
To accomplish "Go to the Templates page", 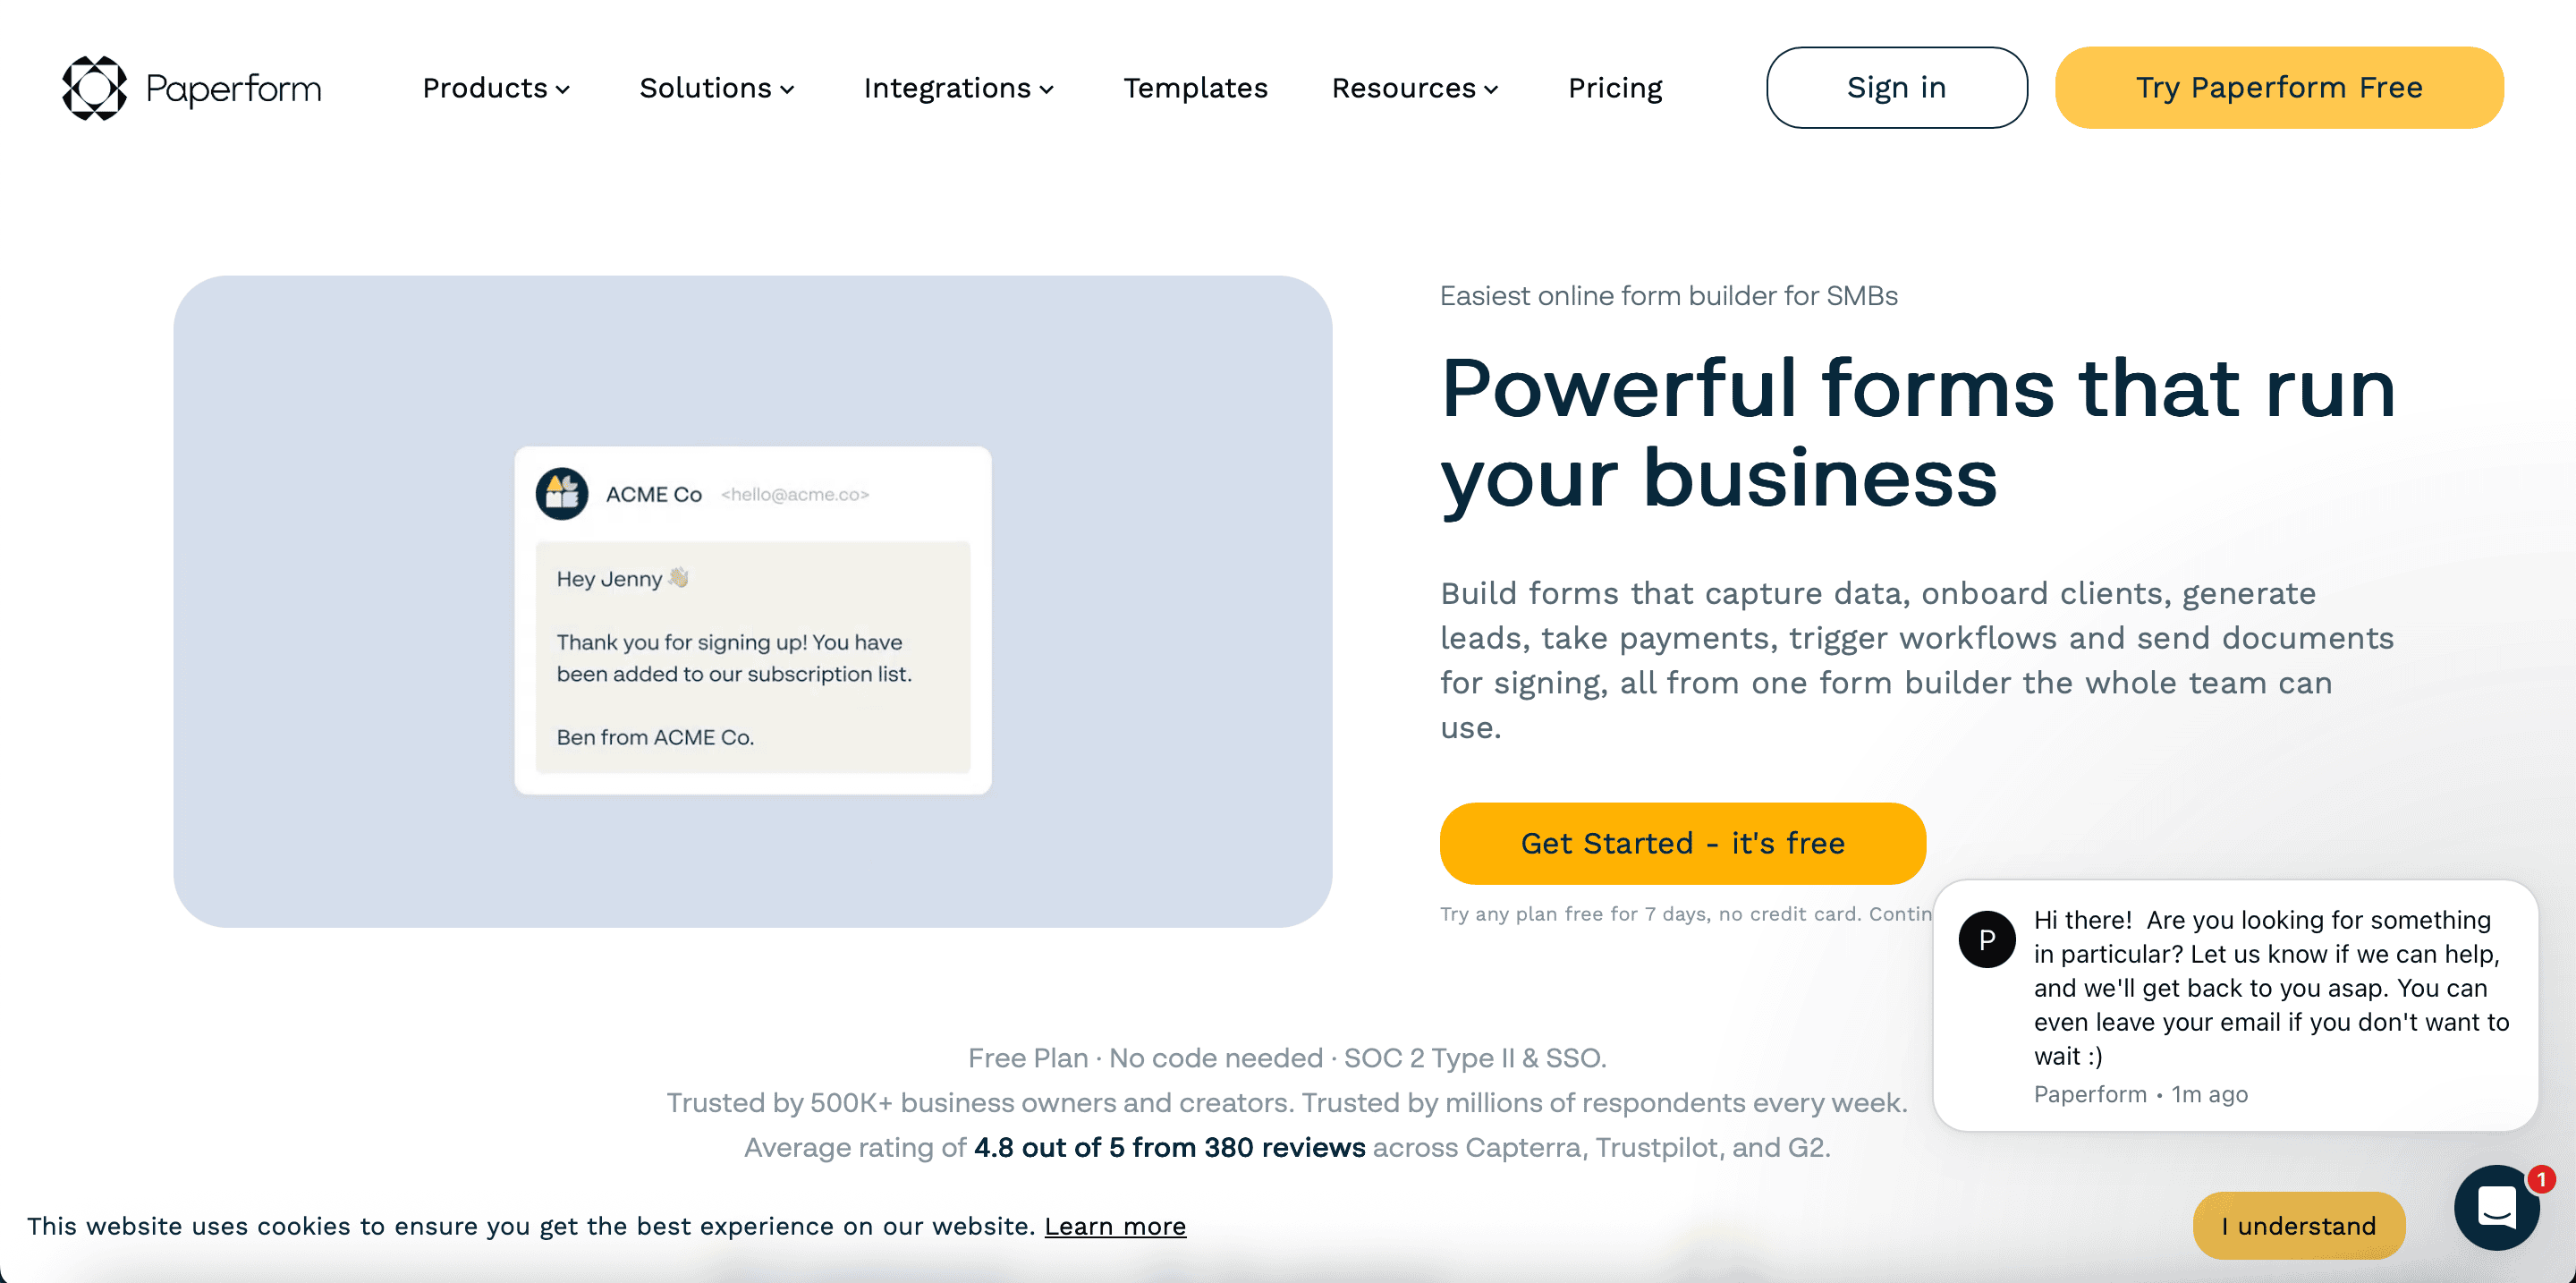I will coord(1195,88).
